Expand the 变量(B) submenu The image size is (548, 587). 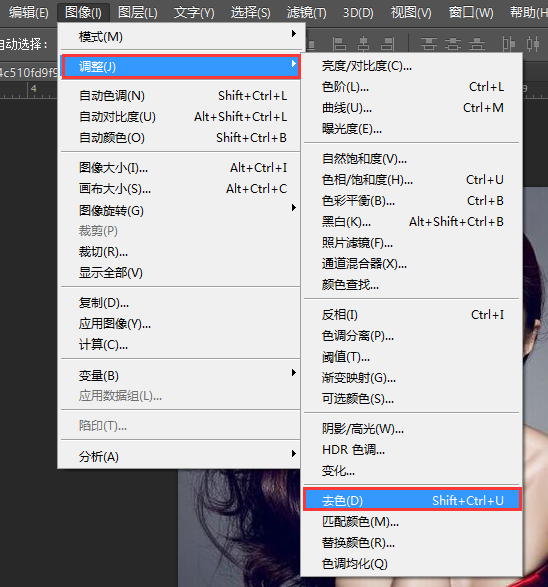point(181,375)
